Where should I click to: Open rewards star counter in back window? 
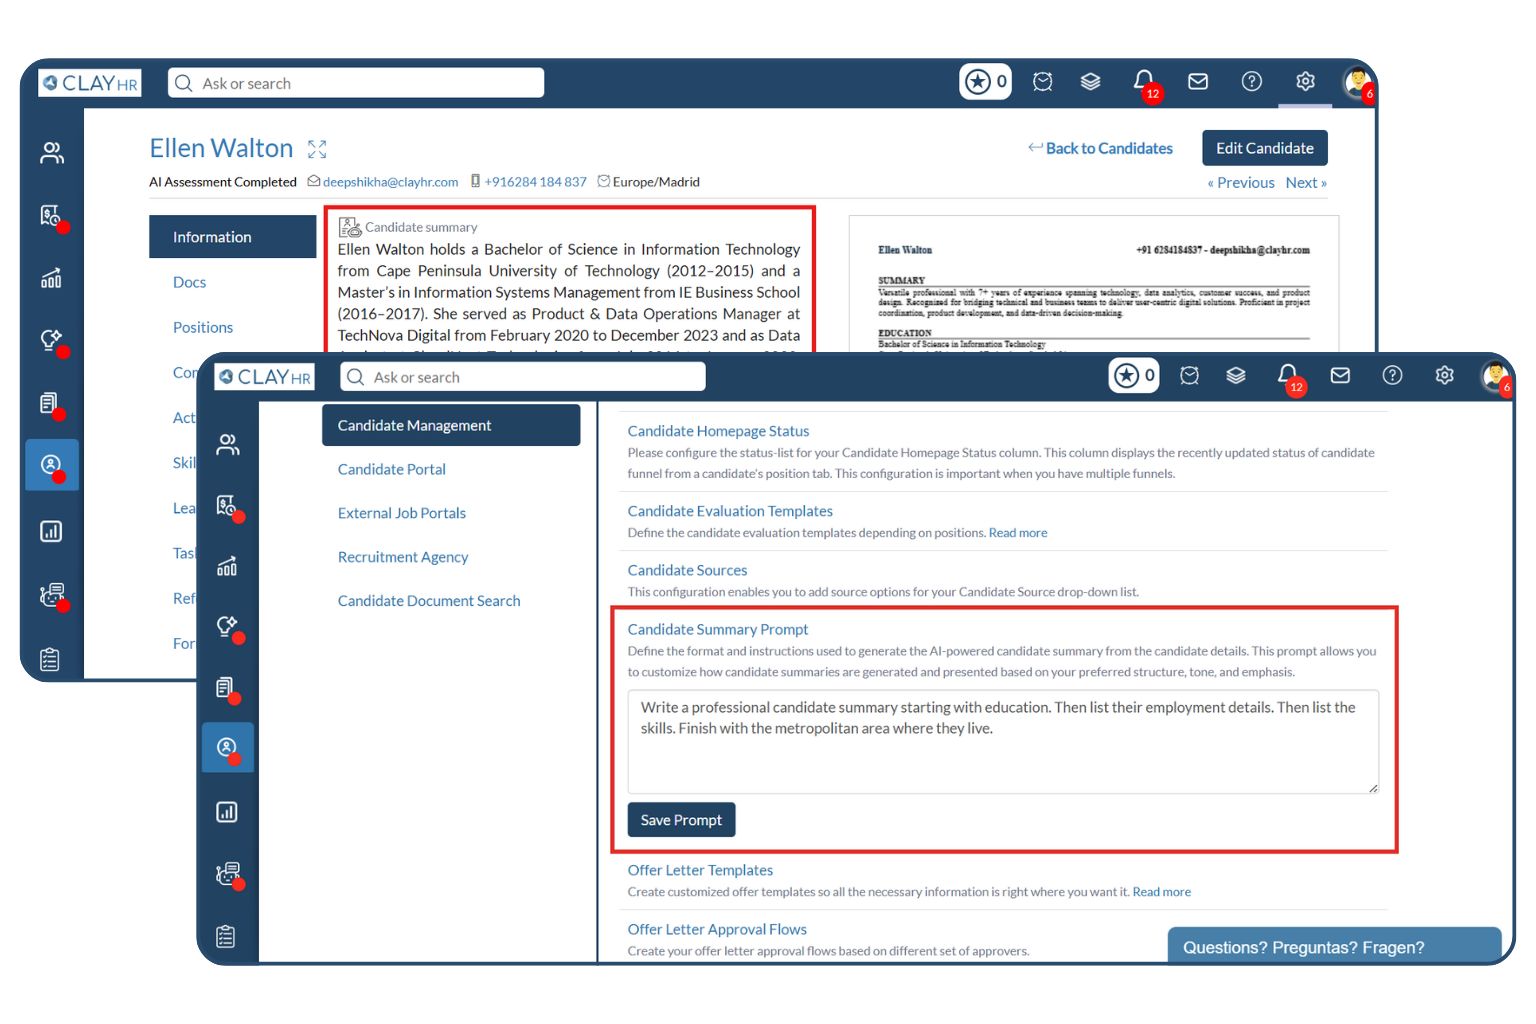(x=986, y=82)
